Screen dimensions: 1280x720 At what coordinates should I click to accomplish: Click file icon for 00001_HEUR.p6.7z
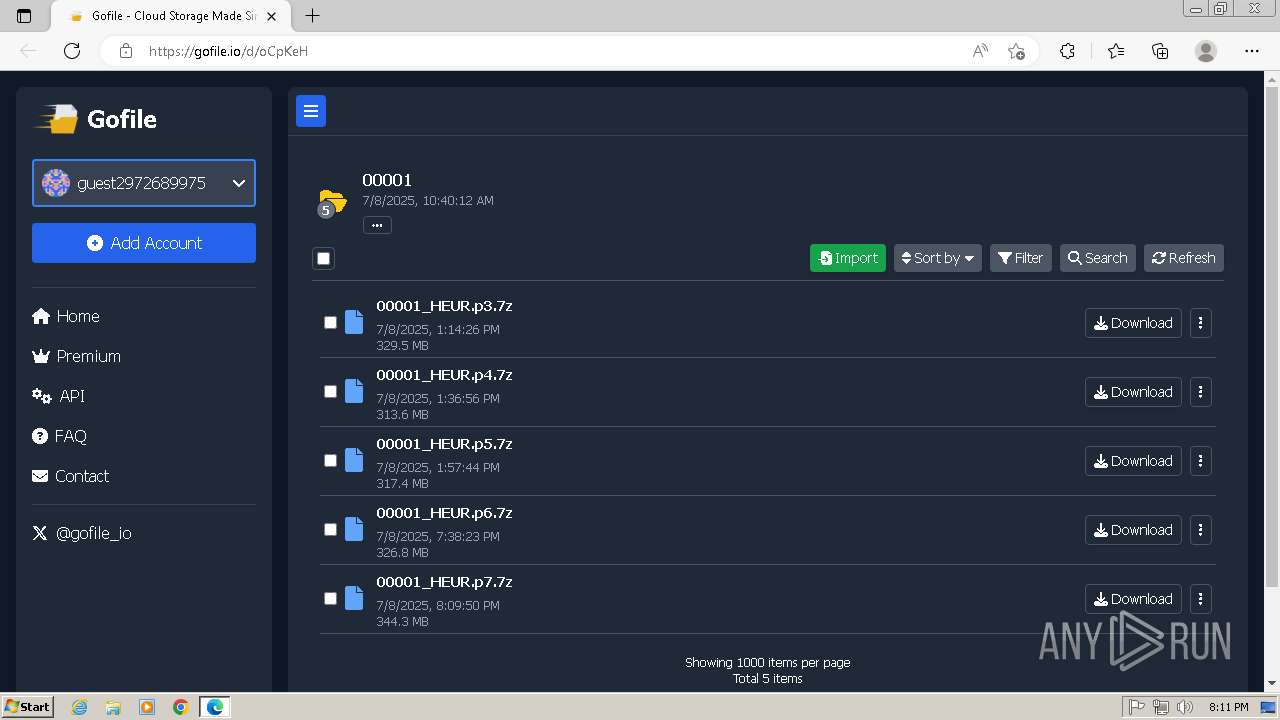tap(354, 529)
